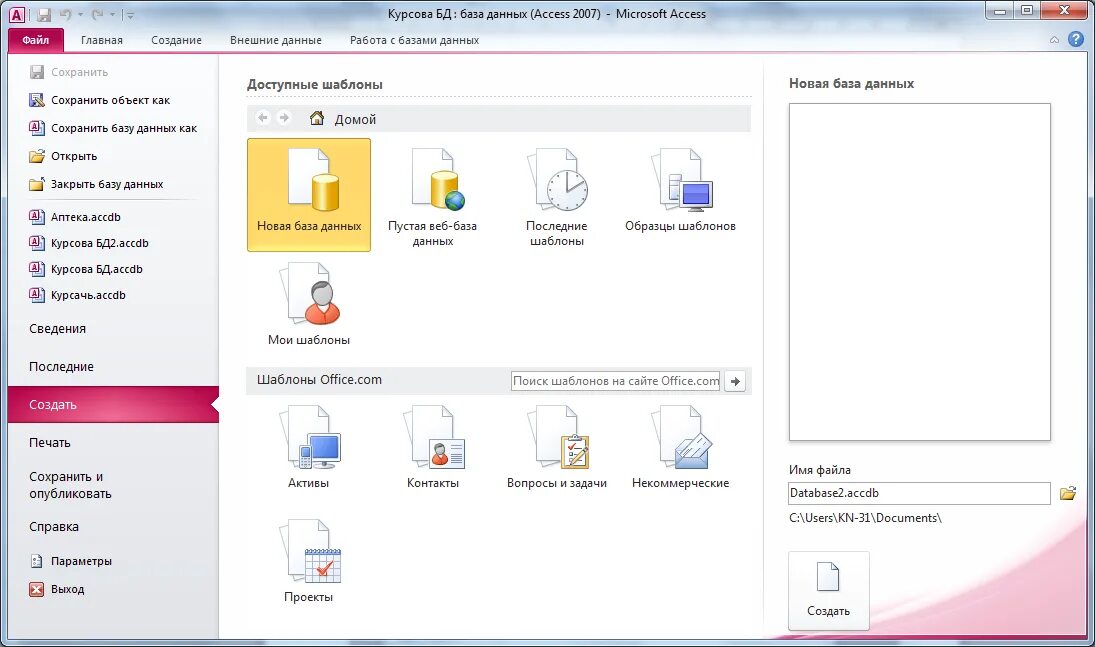Switch to Внешние данные ribbon tab
The height and width of the screenshot is (647, 1095).
[x=276, y=40]
